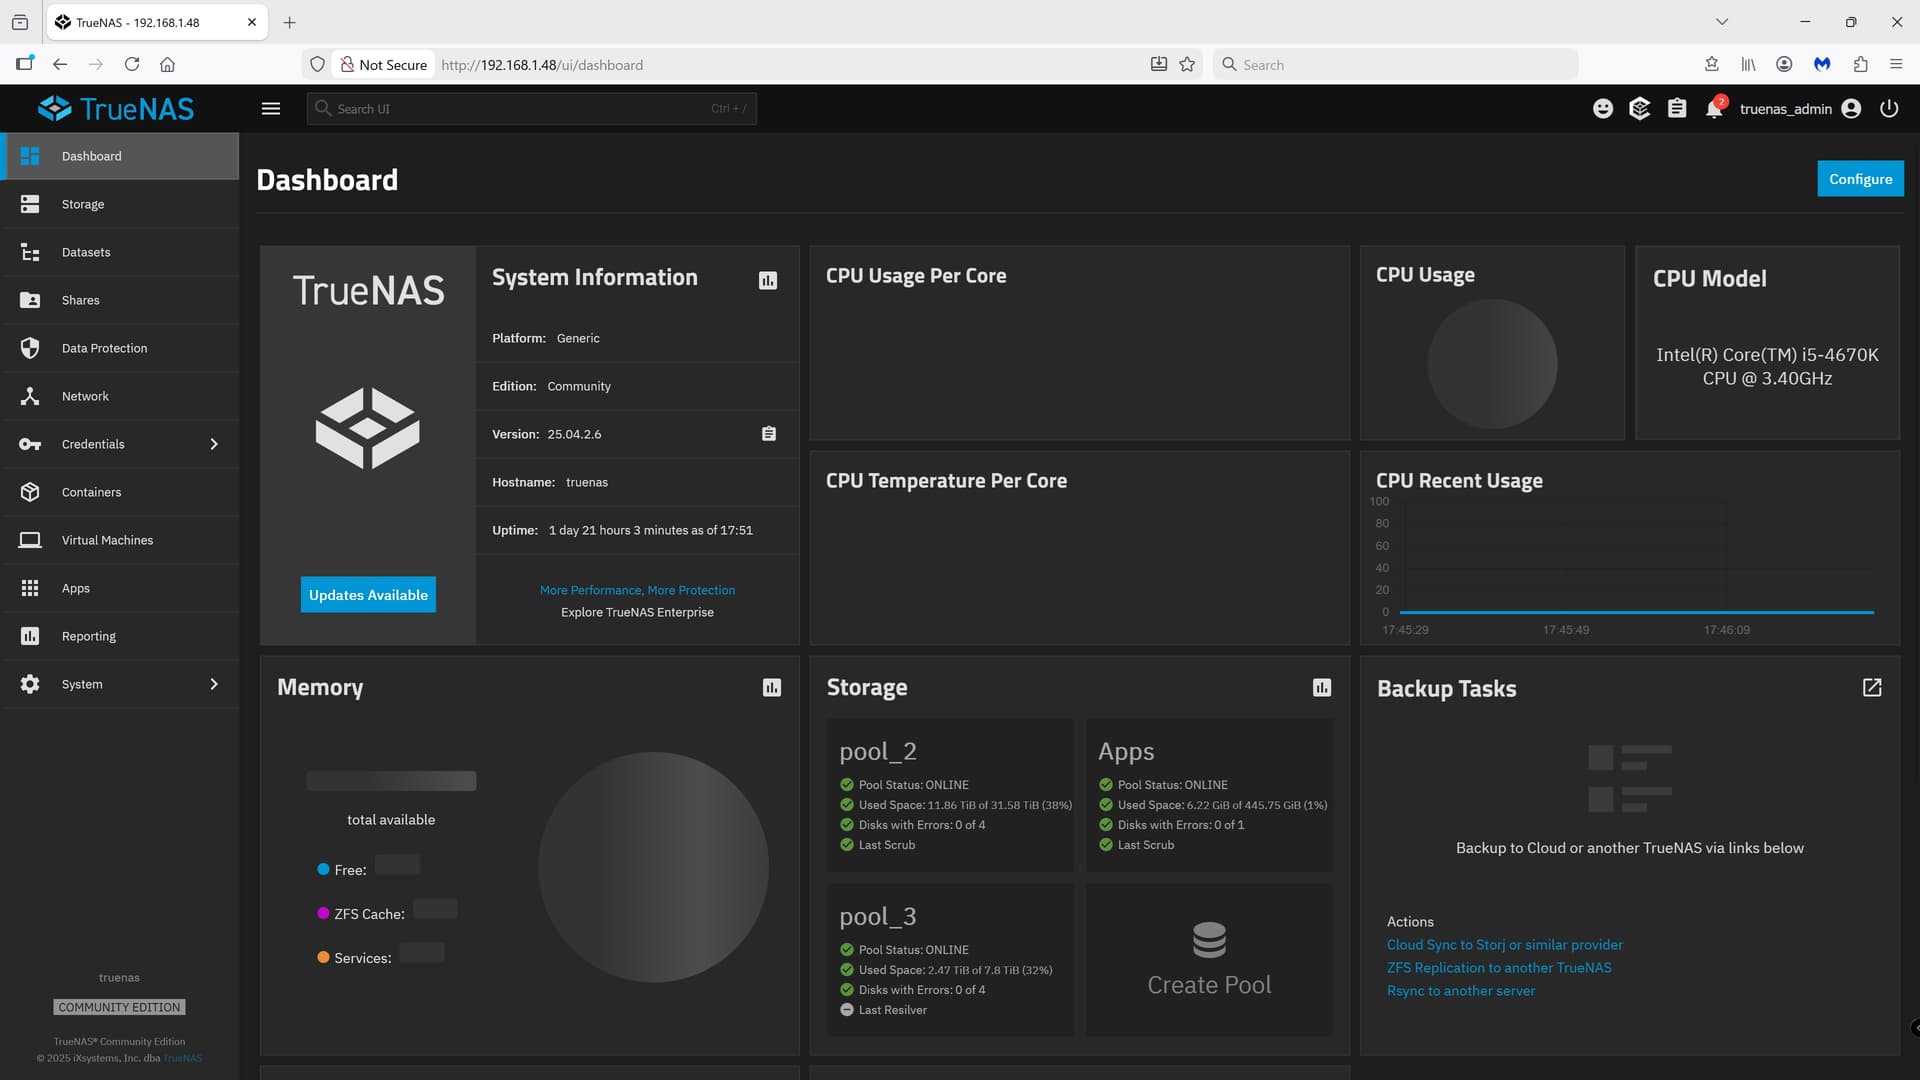Toggle the sidebar hamburger menu
Image resolution: width=1920 pixels, height=1080 pixels.
click(271, 109)
